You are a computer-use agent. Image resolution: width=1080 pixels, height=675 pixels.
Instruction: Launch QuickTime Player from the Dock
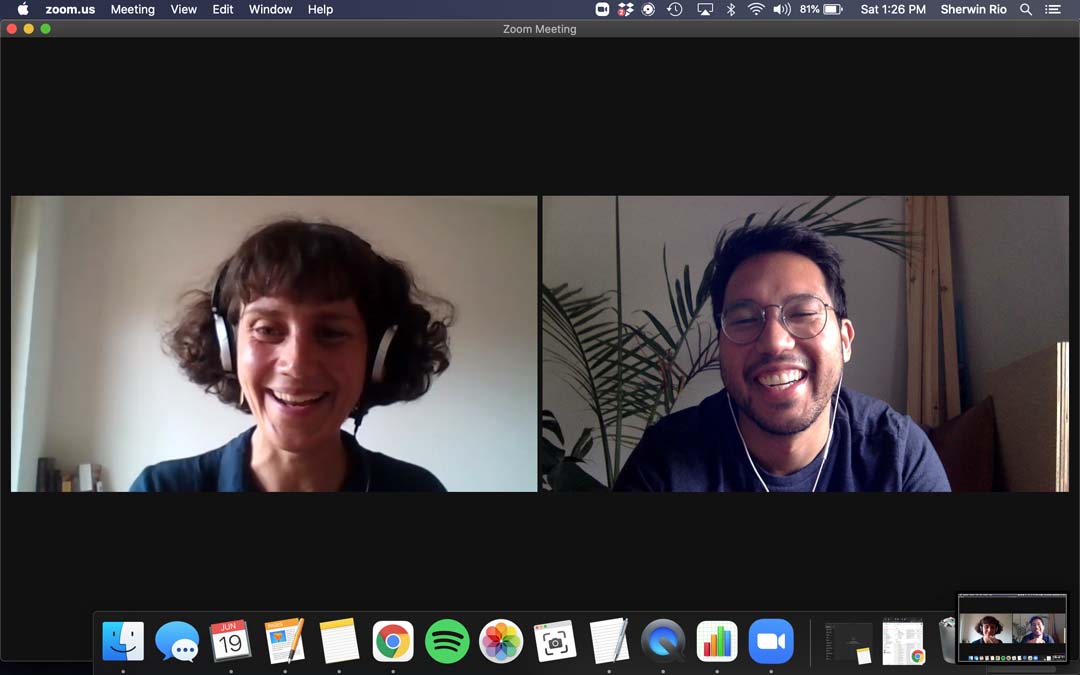click(x=663, y=641)
